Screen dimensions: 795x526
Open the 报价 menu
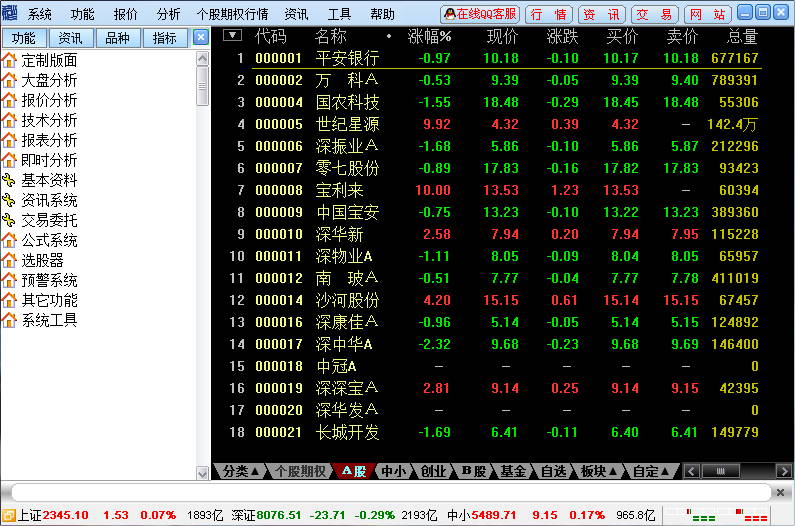tap(126, 14)
